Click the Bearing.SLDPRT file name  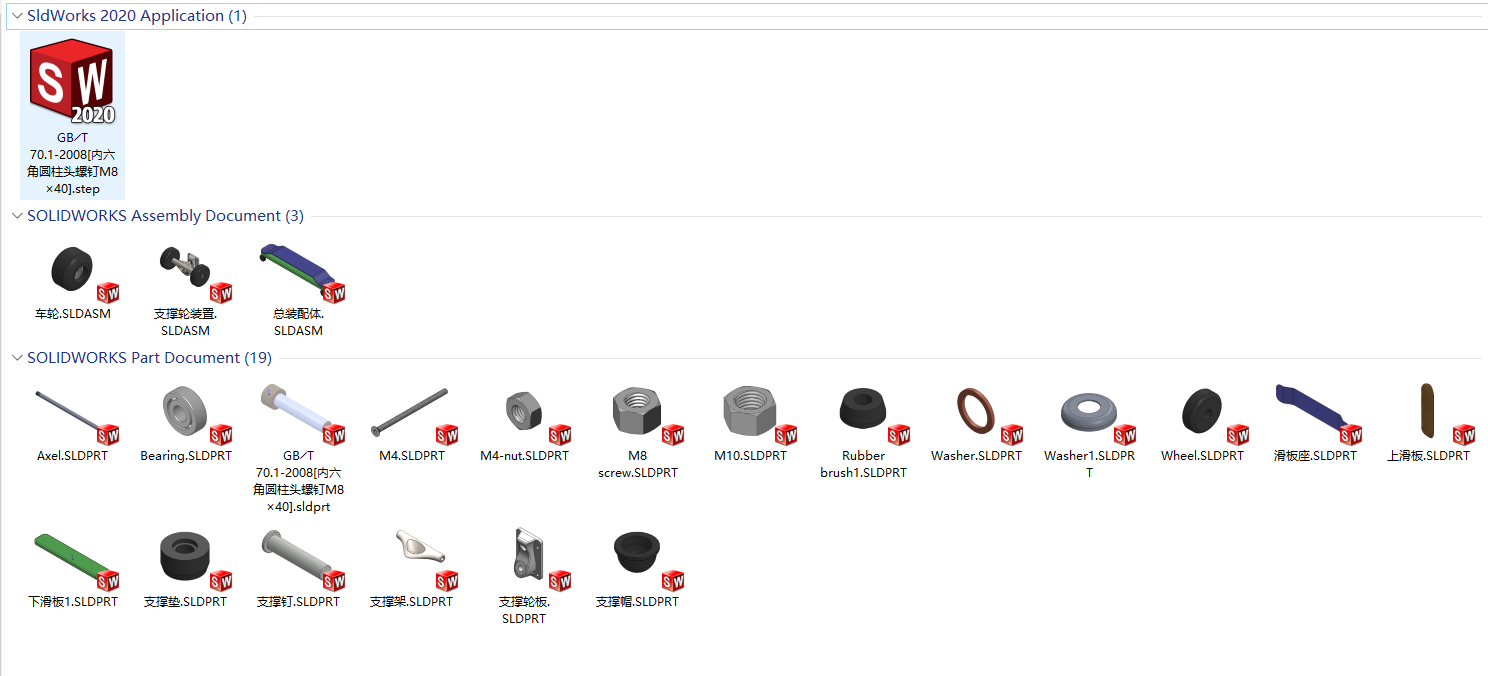click(x=186, y=456)
